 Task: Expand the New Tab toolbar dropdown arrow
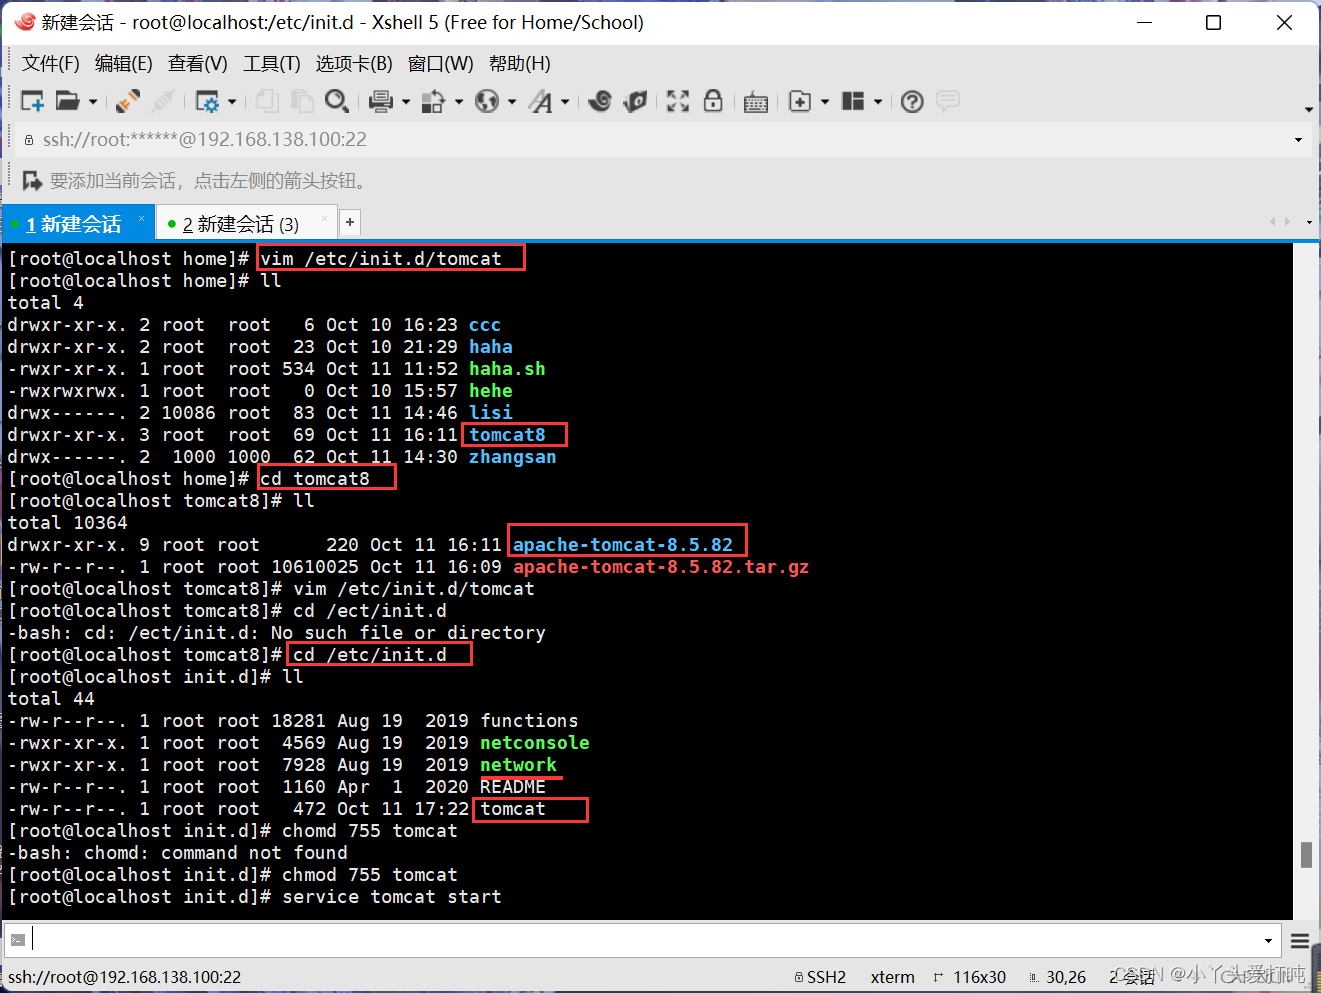click(x=825, y=102)
